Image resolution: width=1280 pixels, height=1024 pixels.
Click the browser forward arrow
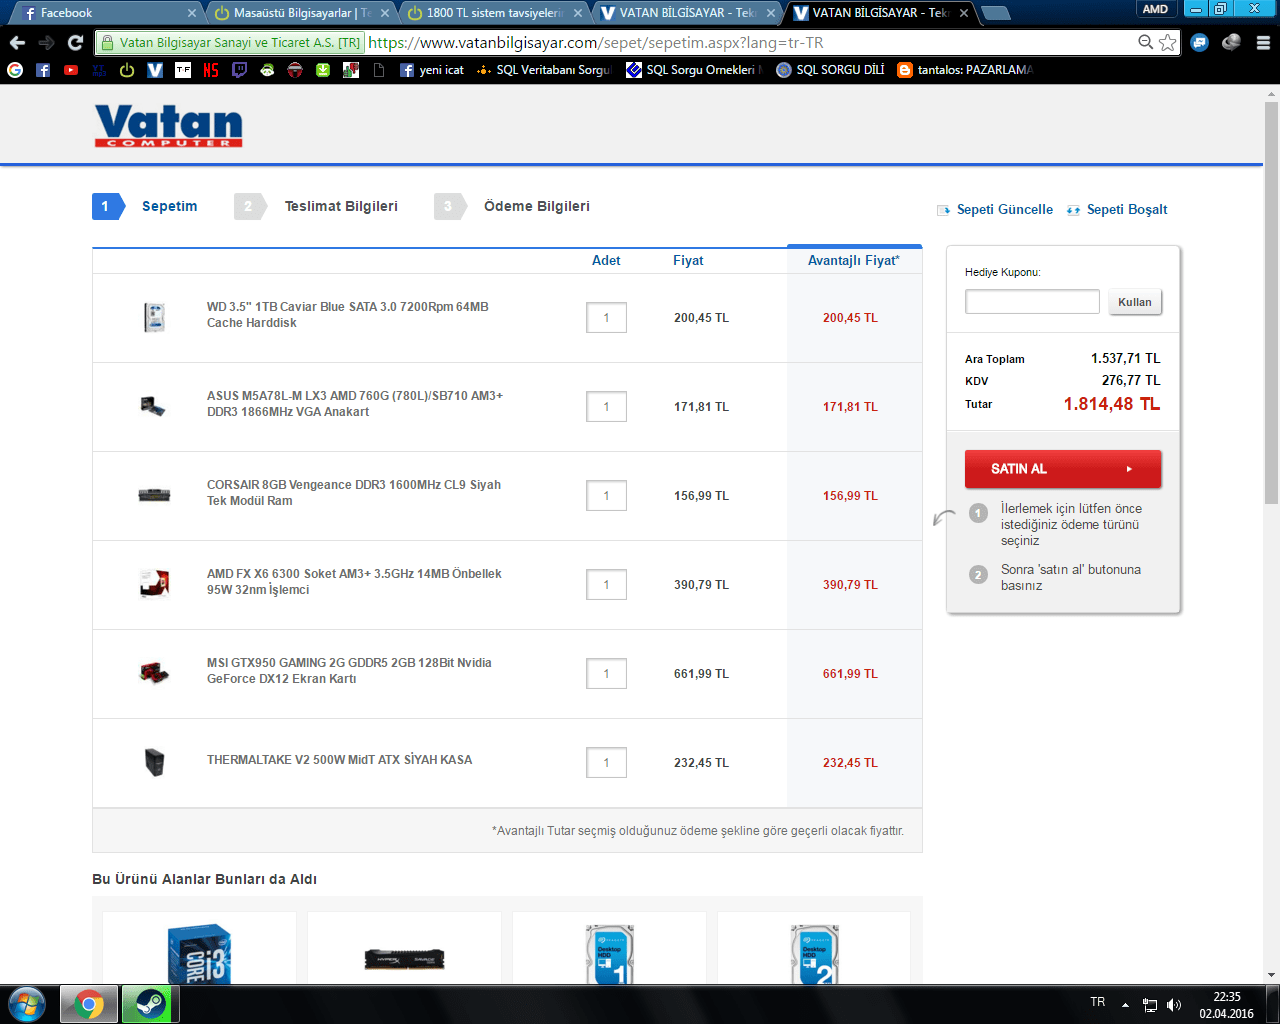pos(46,43)
